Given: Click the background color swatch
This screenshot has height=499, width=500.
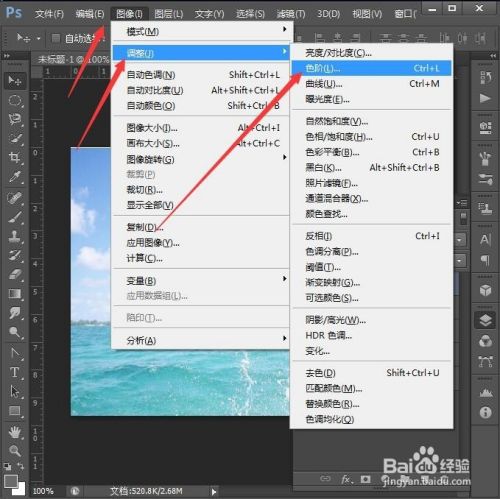Looking at the screenshot, I should tap(20, 490).
